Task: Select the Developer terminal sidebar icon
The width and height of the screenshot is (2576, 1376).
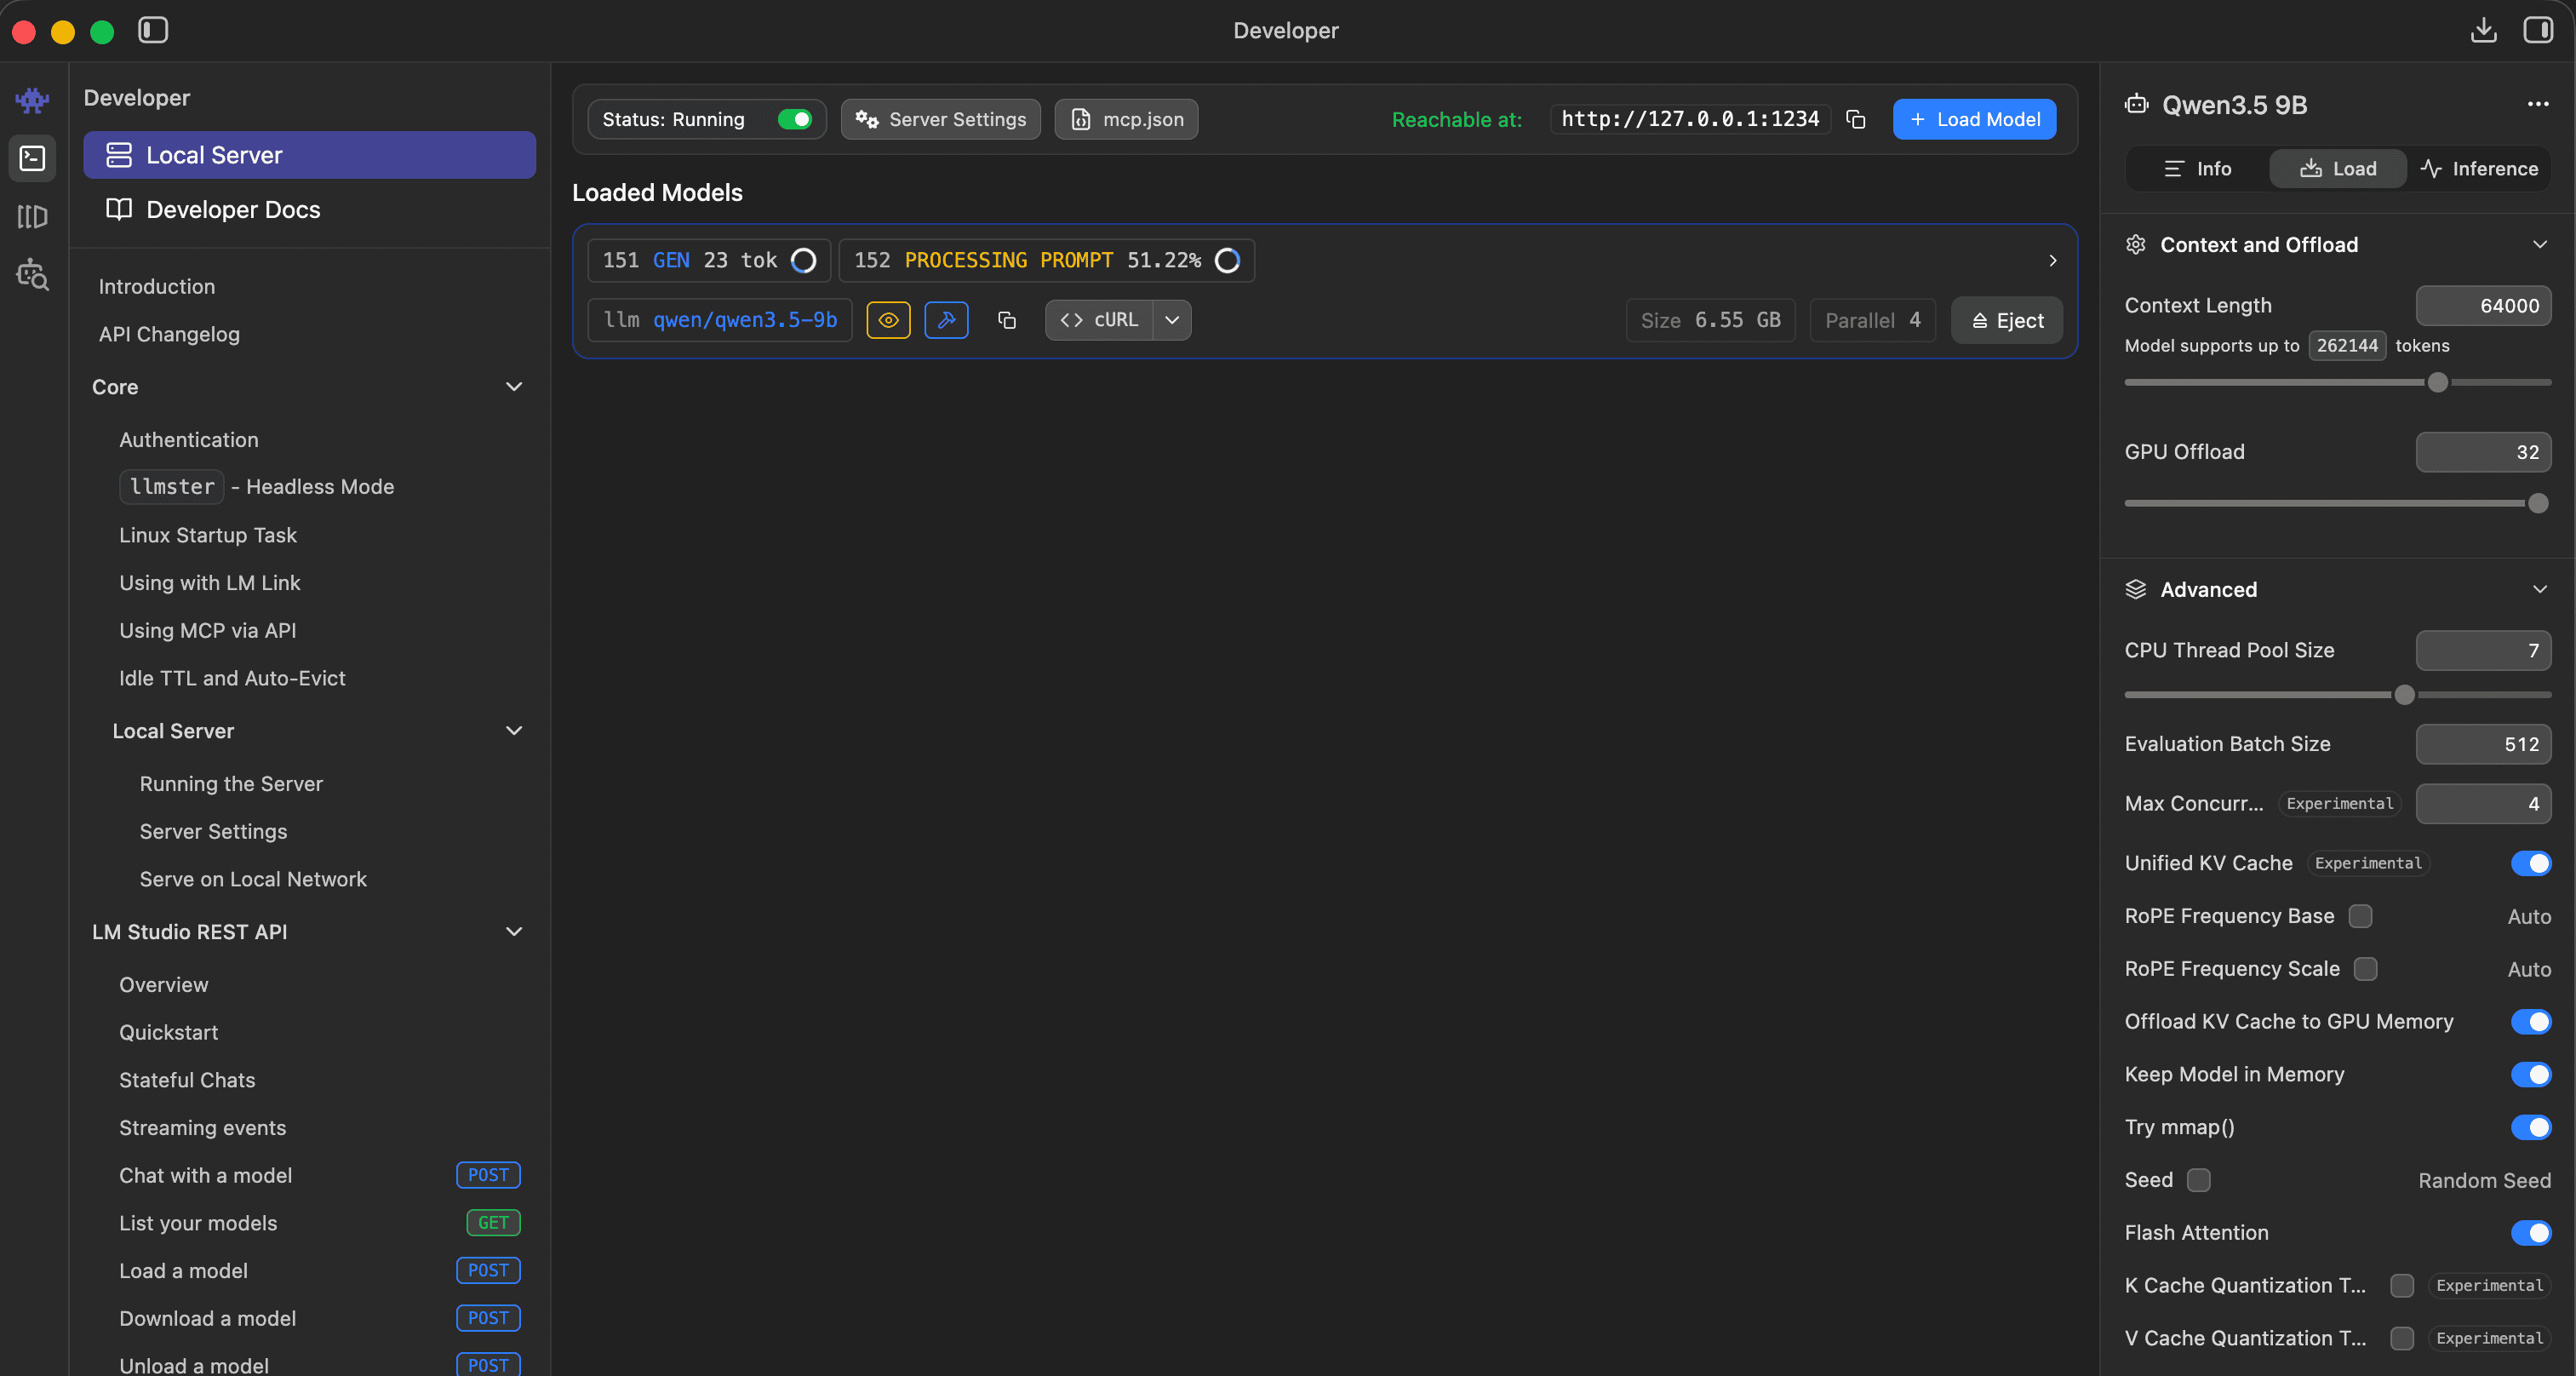Action: click(x=32, y=158)
